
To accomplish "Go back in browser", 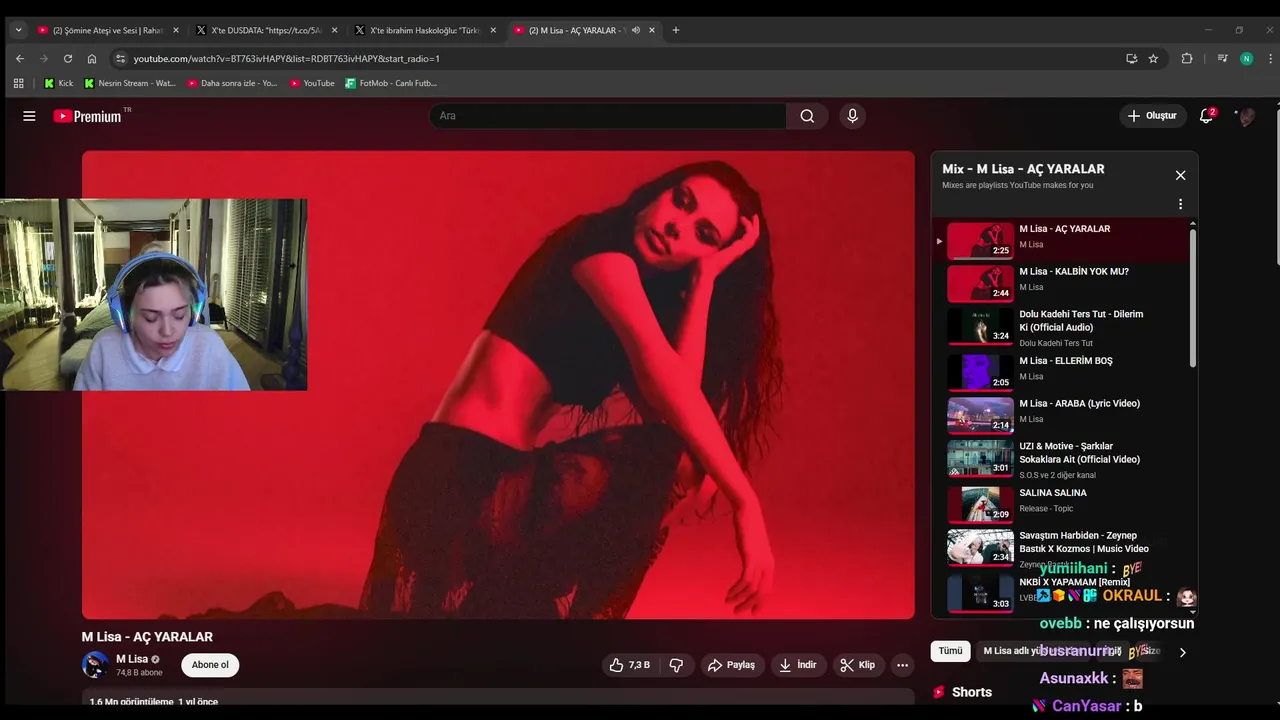I will pos(20,59).
